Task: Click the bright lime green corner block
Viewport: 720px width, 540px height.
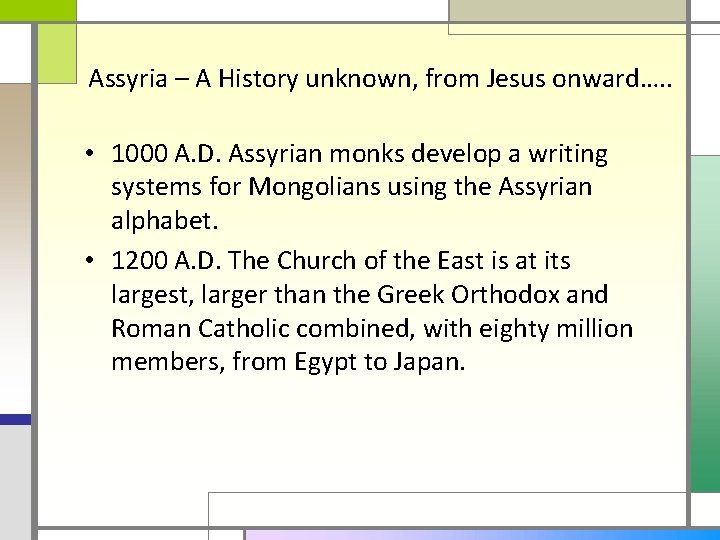Action: pyautogui.click(x=38, y=10)
